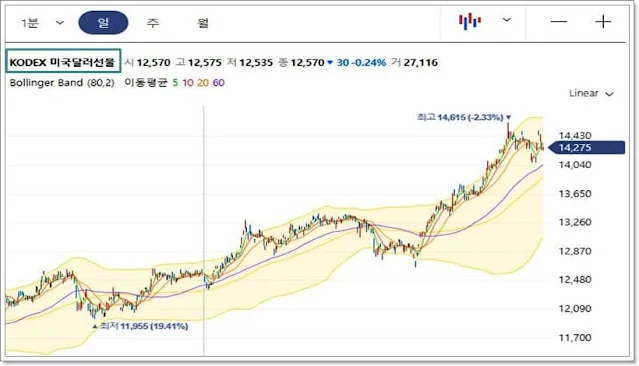Viewport: 639px width, 366px height.
Task: Click the 13,260 price axis label
Action: (575, 222)
